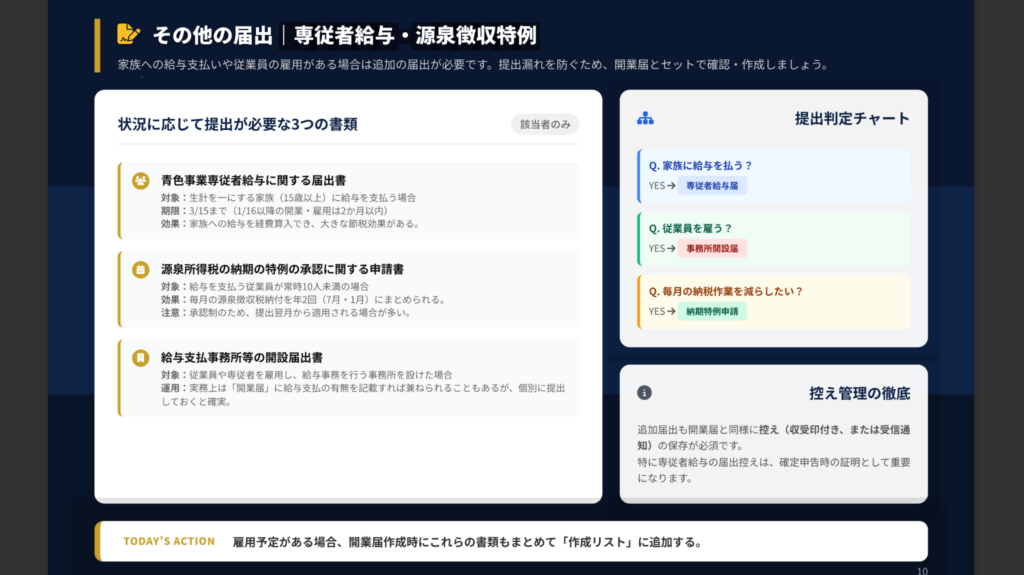Click the 青色事業専従者給与に関する届出書 heading

pos(253,181)
